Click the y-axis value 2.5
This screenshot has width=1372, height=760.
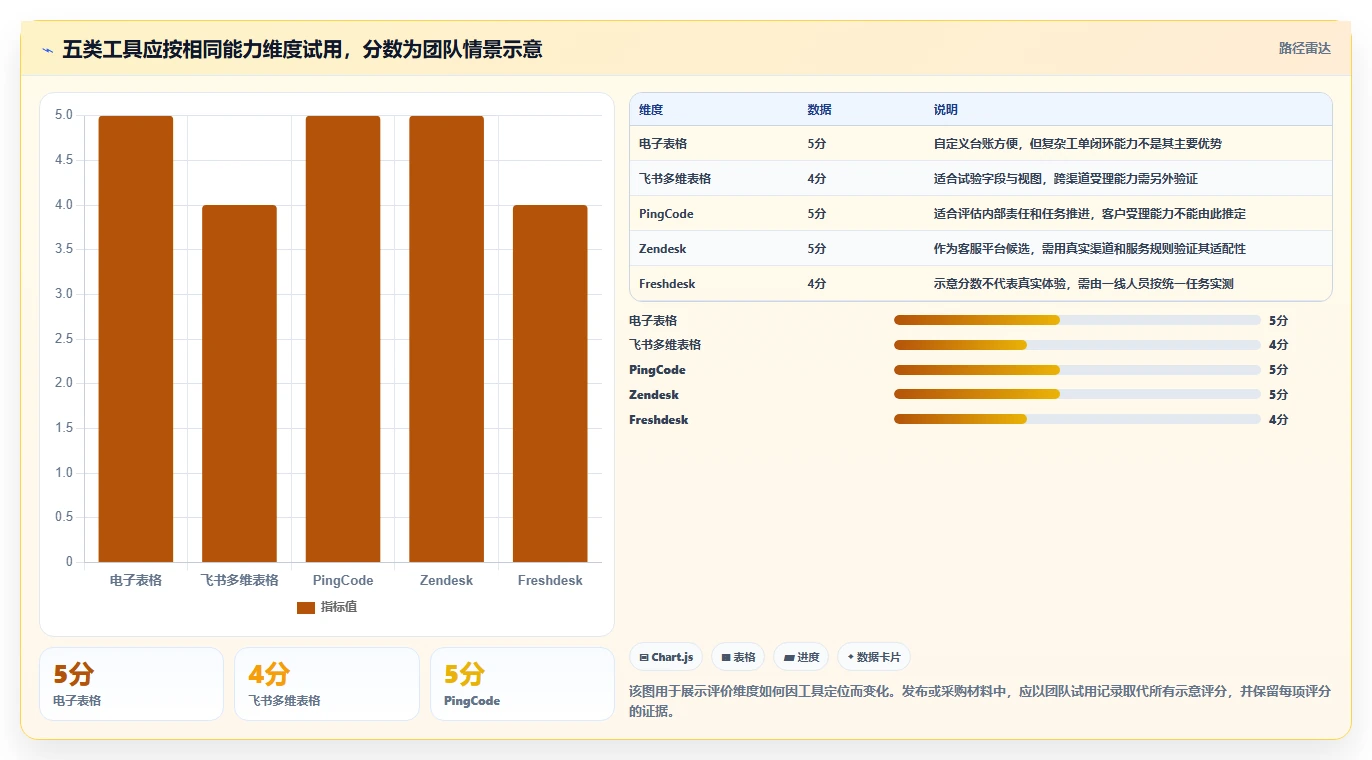point(63,339)
